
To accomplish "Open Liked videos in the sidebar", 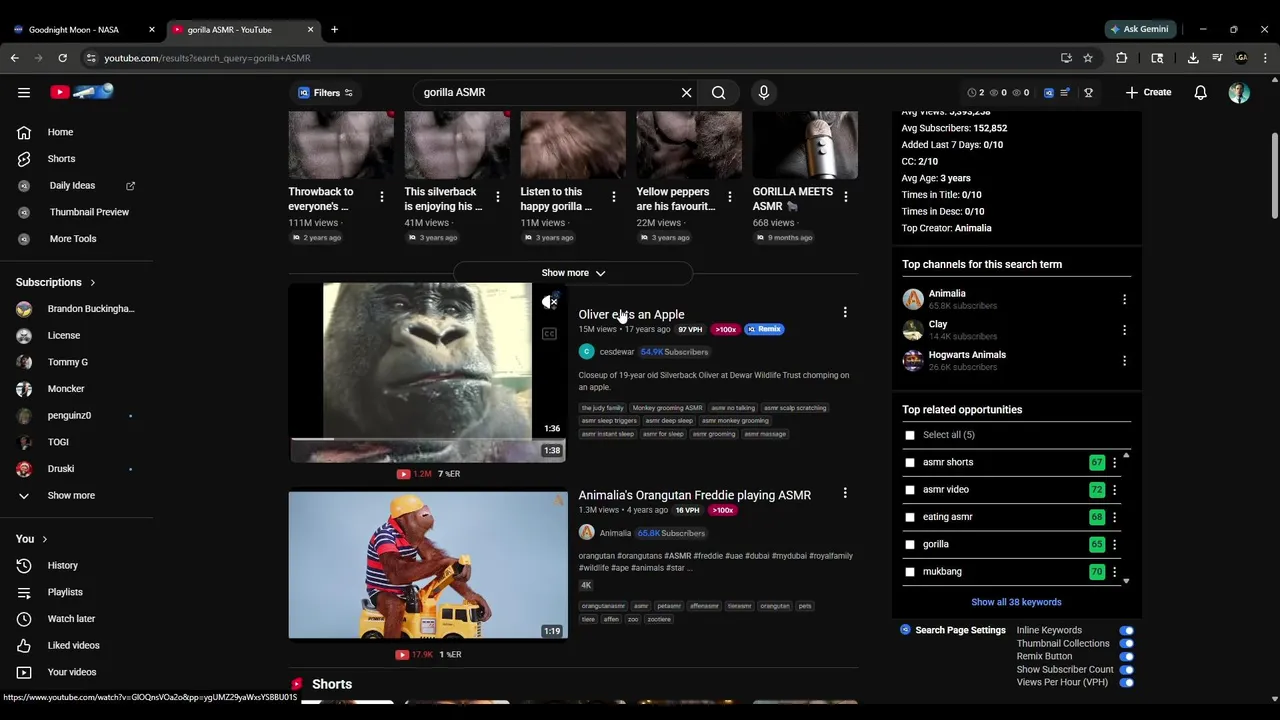I will coord(73,645).
